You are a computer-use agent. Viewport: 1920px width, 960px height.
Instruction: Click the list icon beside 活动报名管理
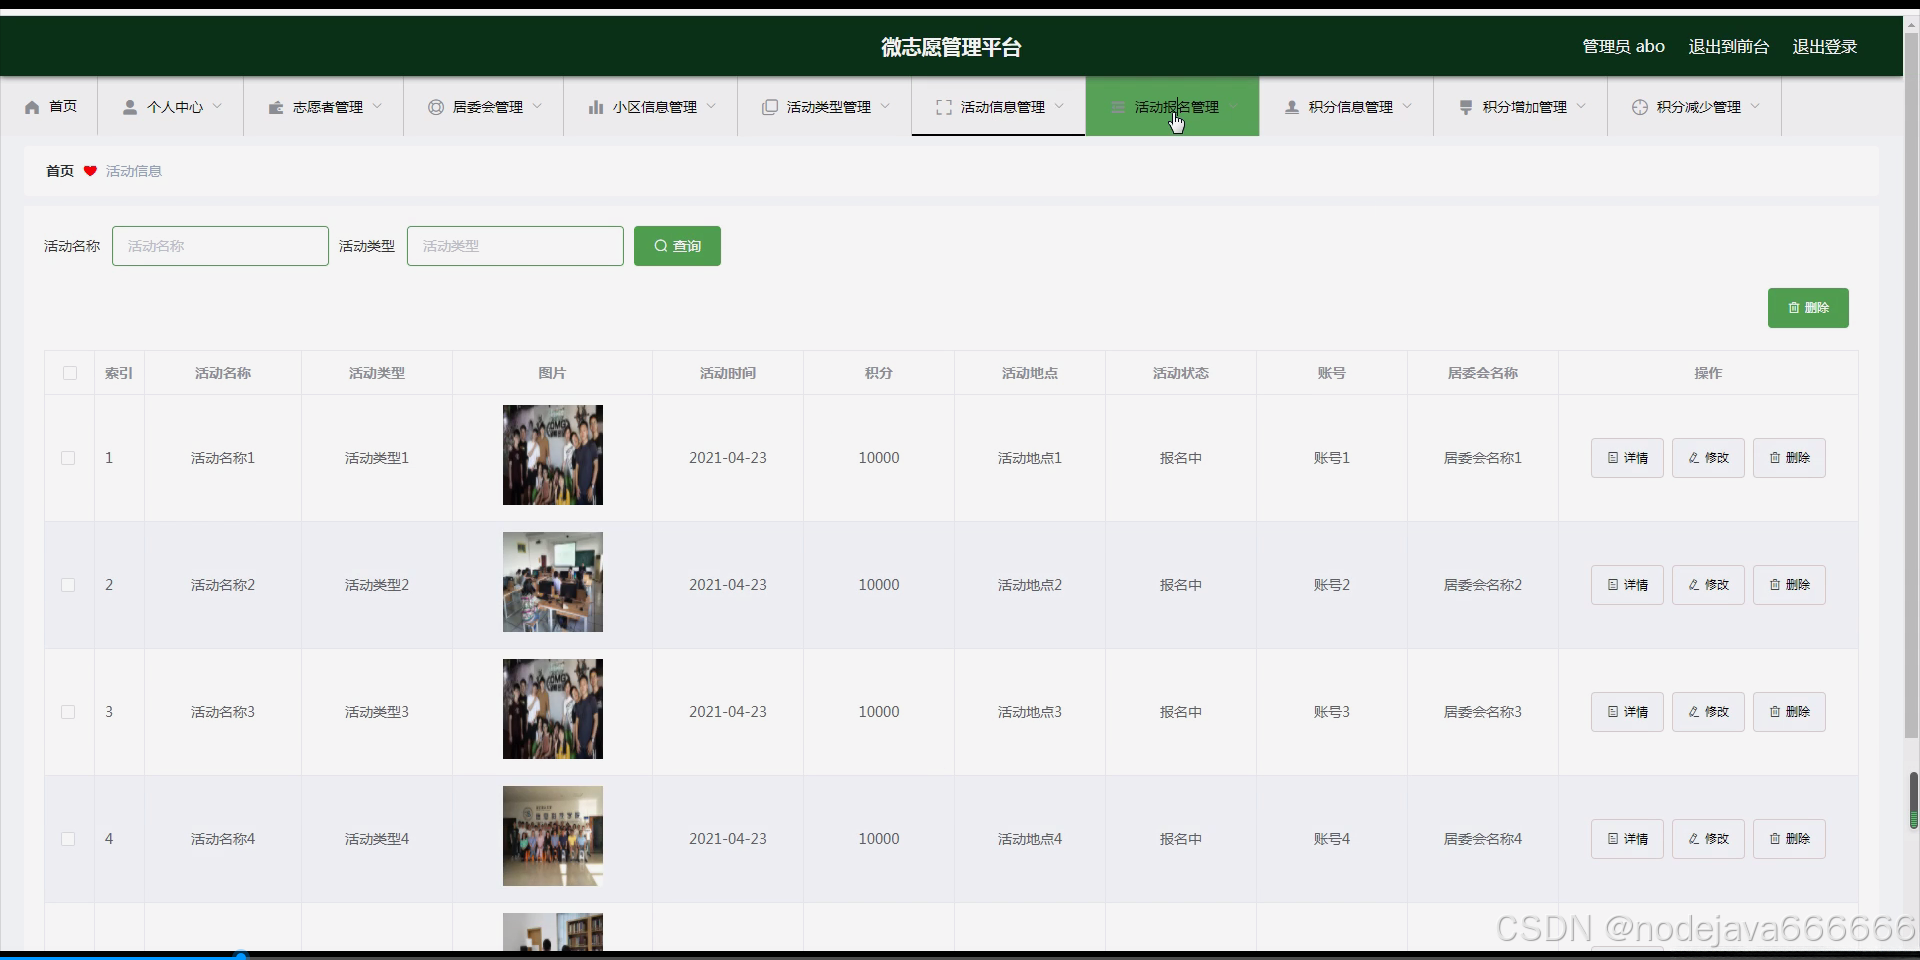[x=1118, y=107]
